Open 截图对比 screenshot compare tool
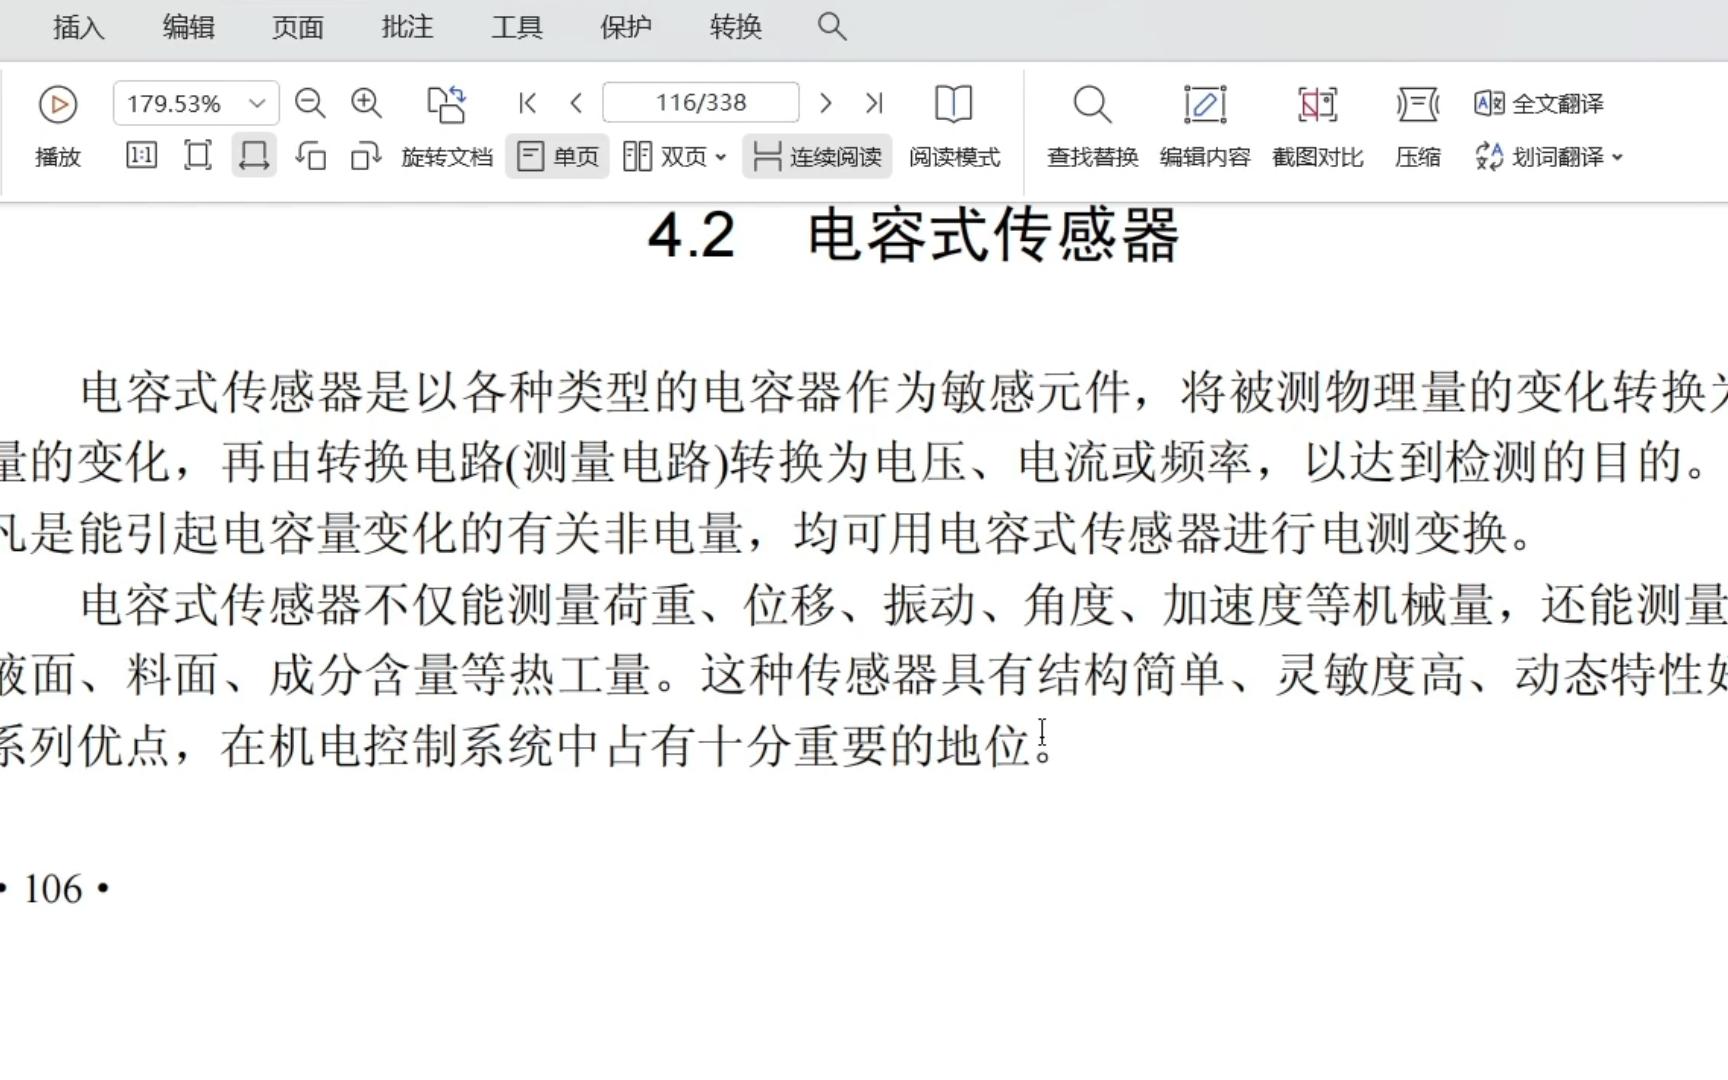 click(1317, 127)
